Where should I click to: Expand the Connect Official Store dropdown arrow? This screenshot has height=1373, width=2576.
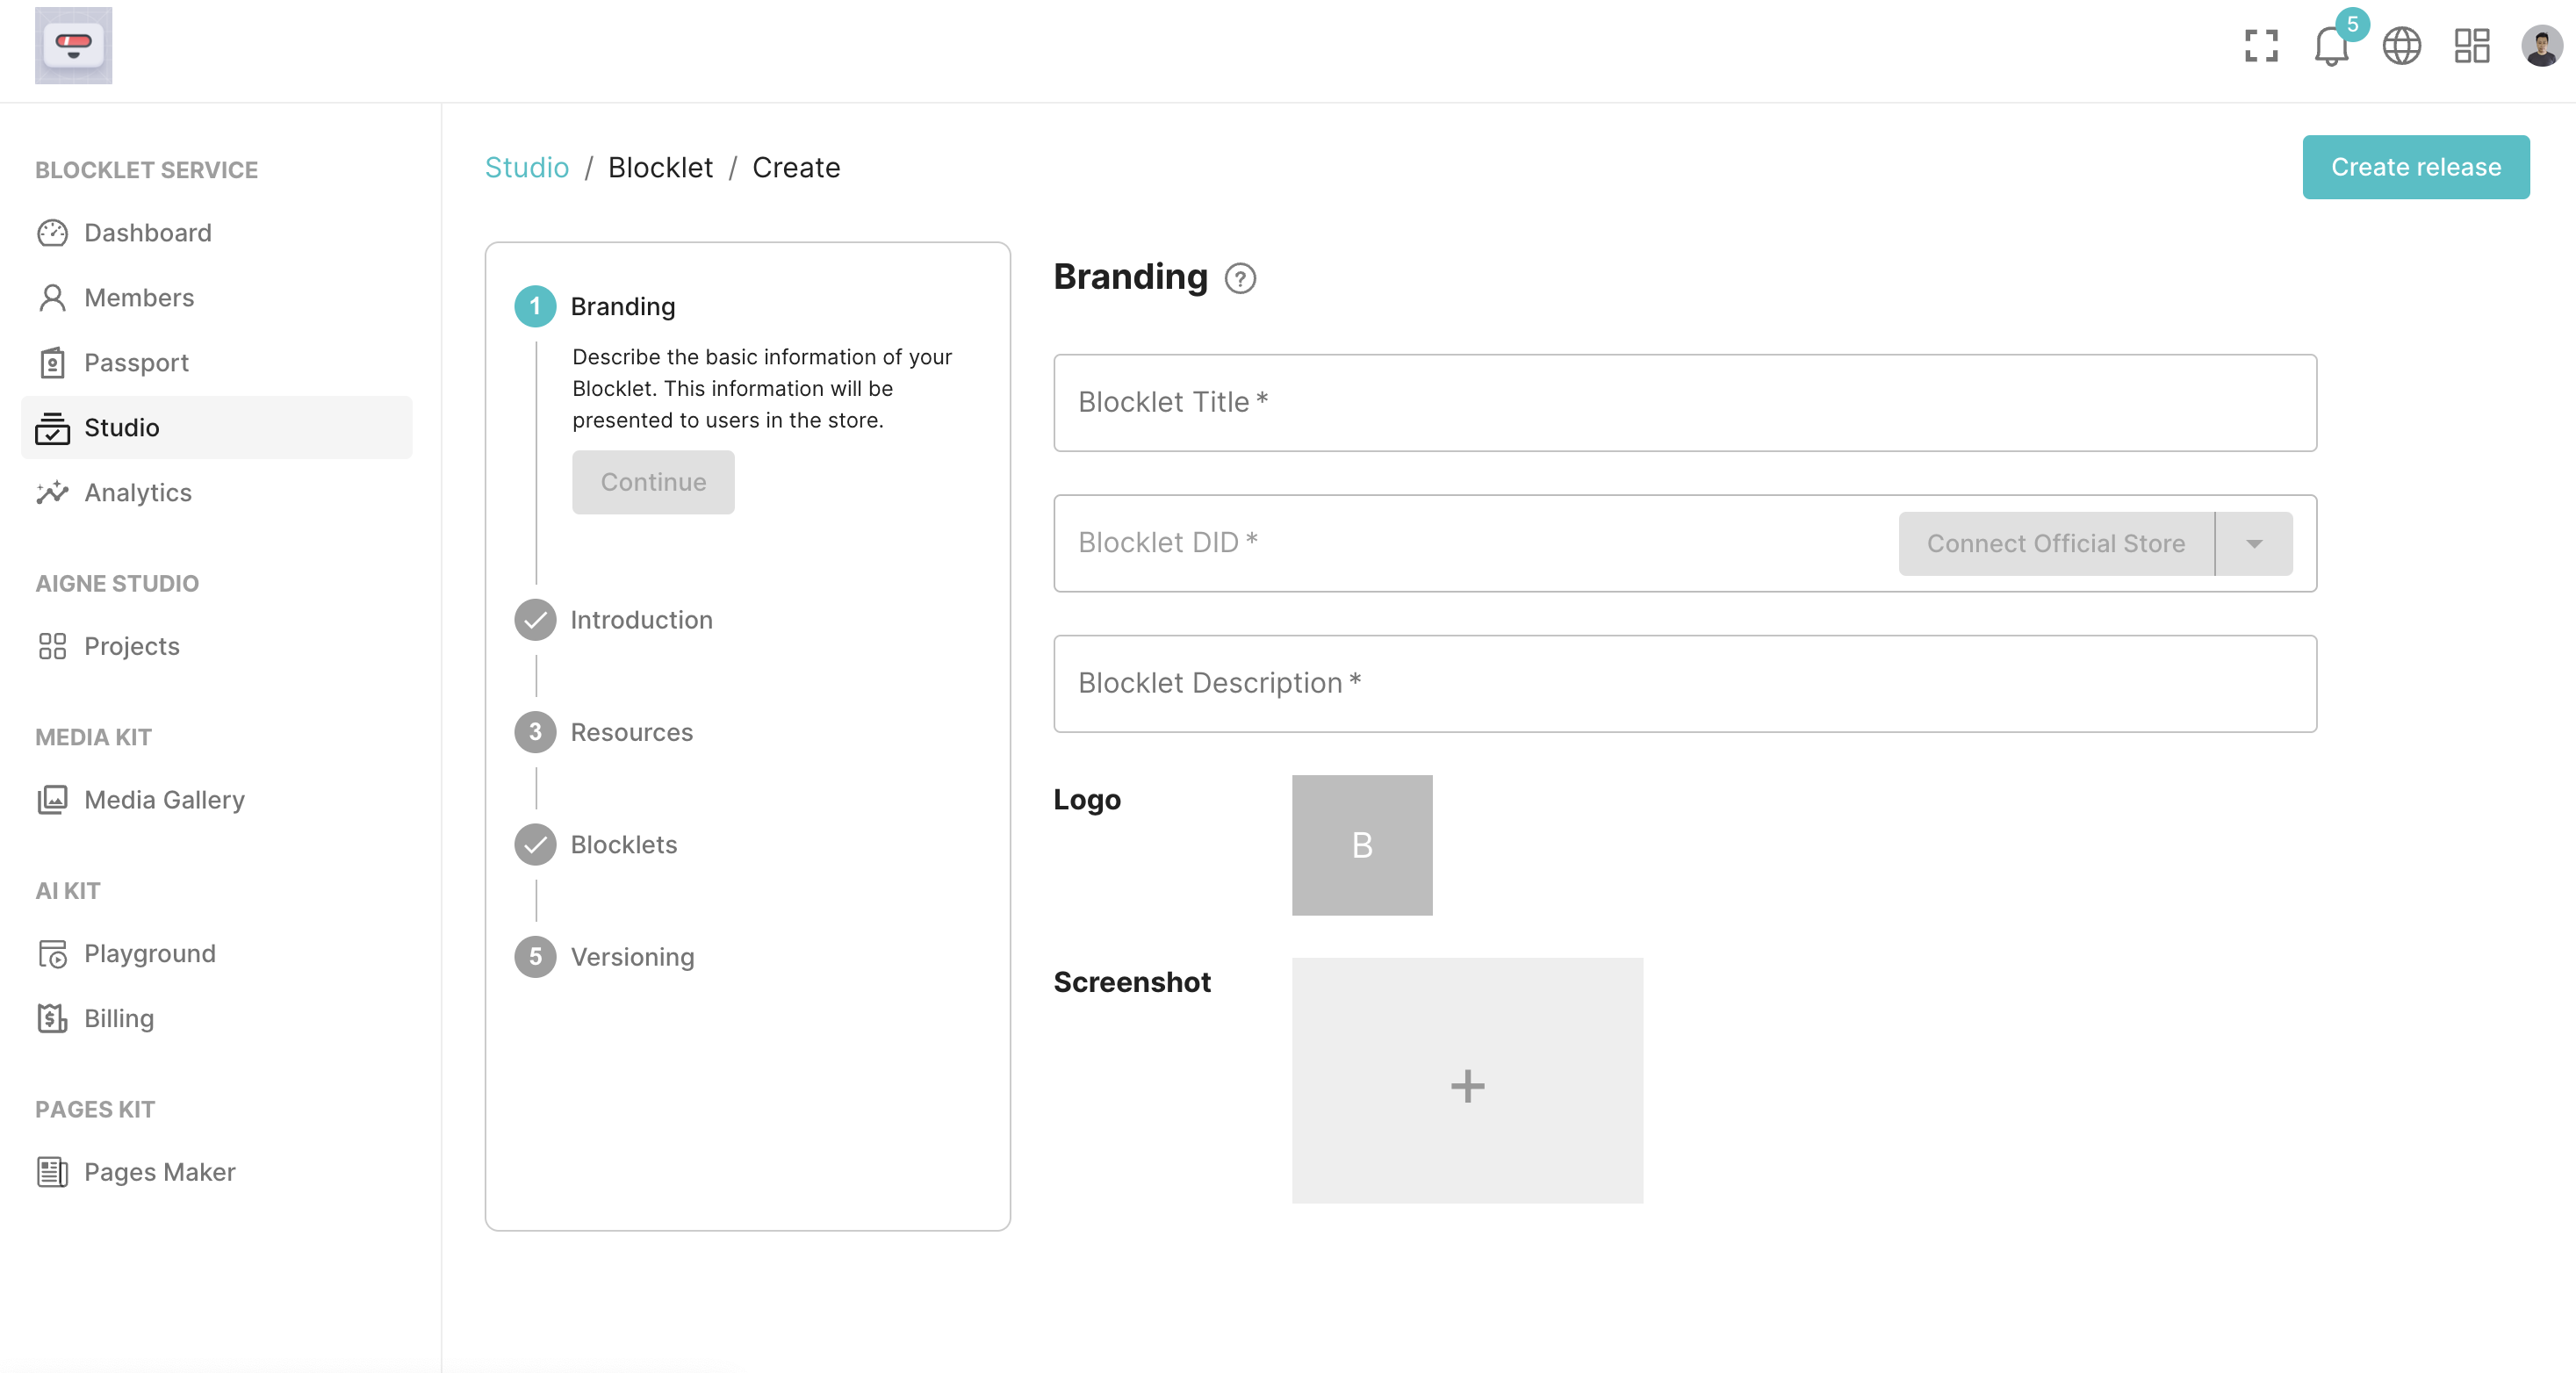(2254, 544)
